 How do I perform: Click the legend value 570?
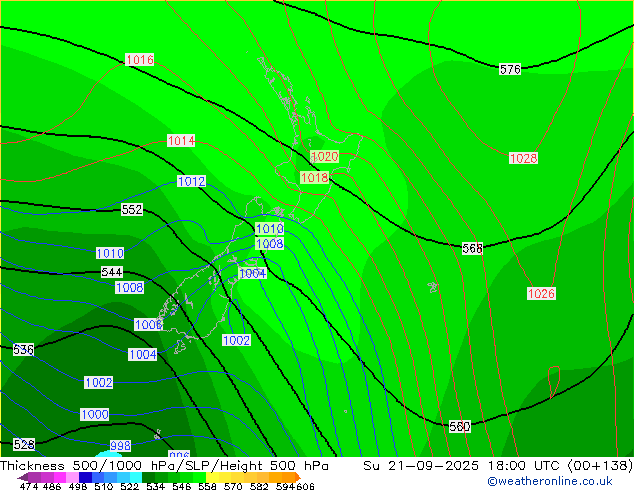[x=233, y=486]
